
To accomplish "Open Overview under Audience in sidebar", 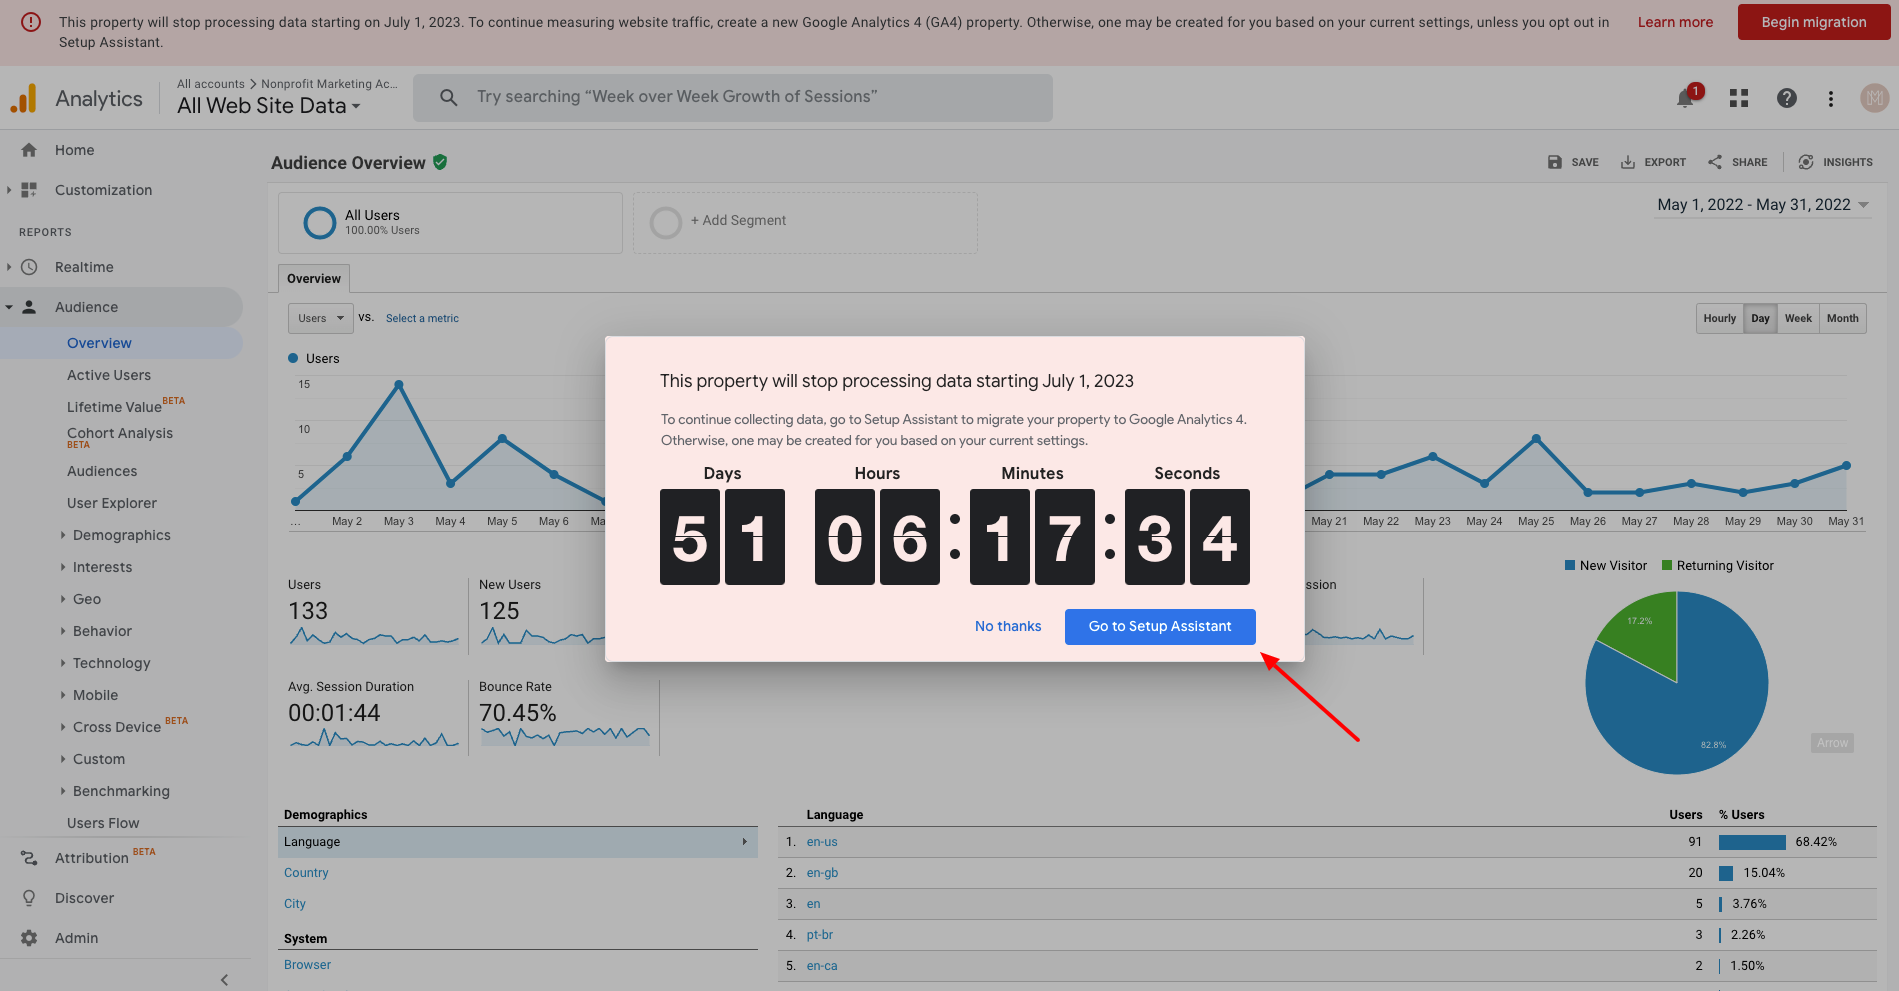I will point(99,343).
